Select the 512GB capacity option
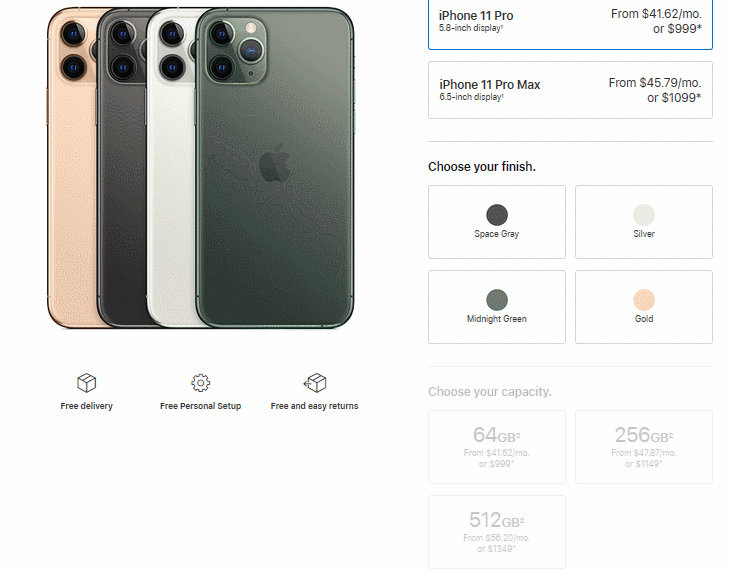This screenshot has height=570, width=731. coord(497,532)
